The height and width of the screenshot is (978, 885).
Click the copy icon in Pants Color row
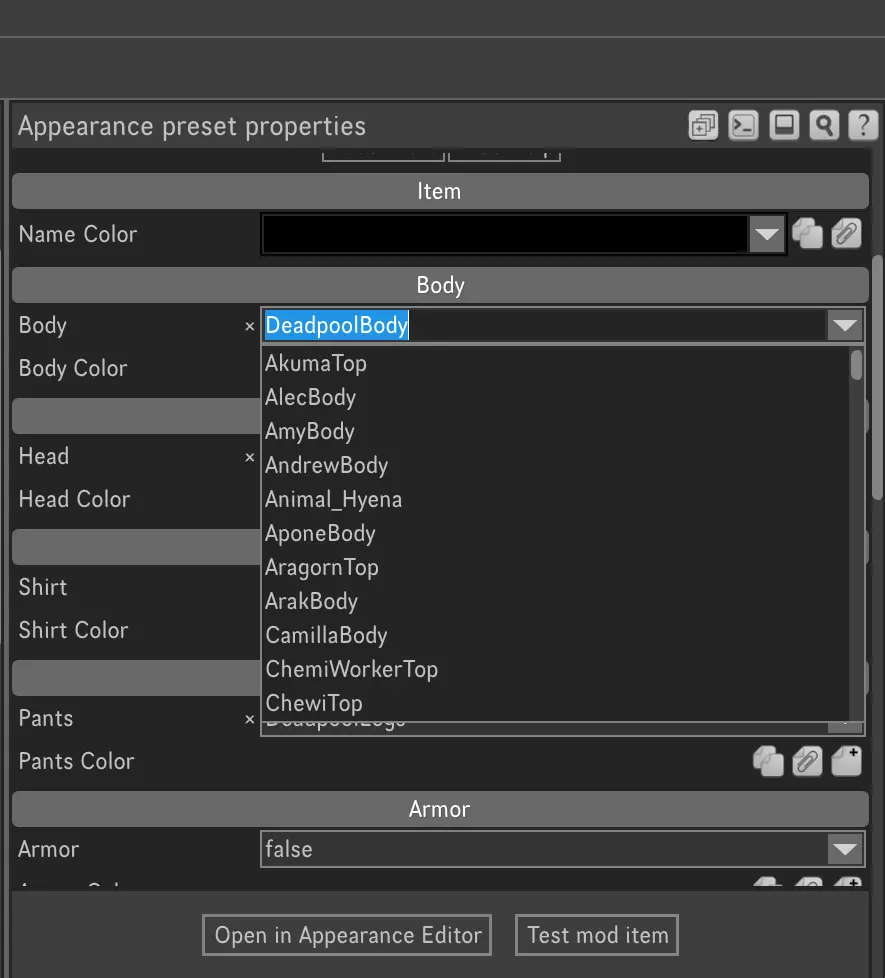click(x=768, y=761)
